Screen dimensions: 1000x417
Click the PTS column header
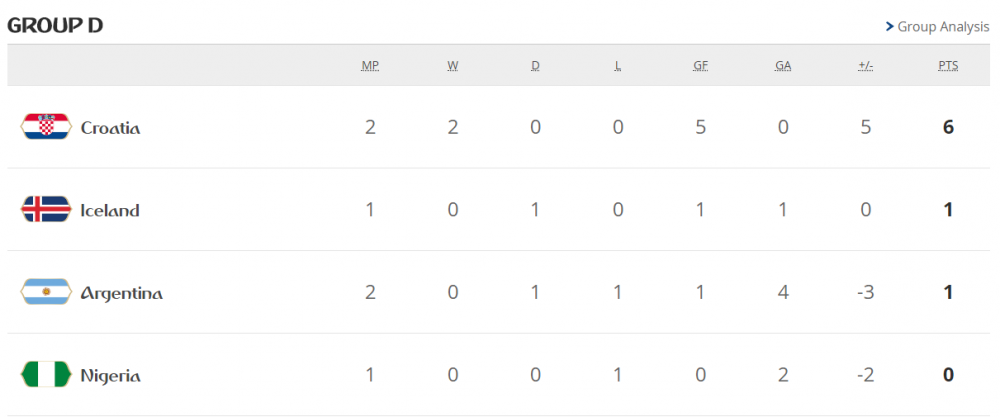point(948,66)
